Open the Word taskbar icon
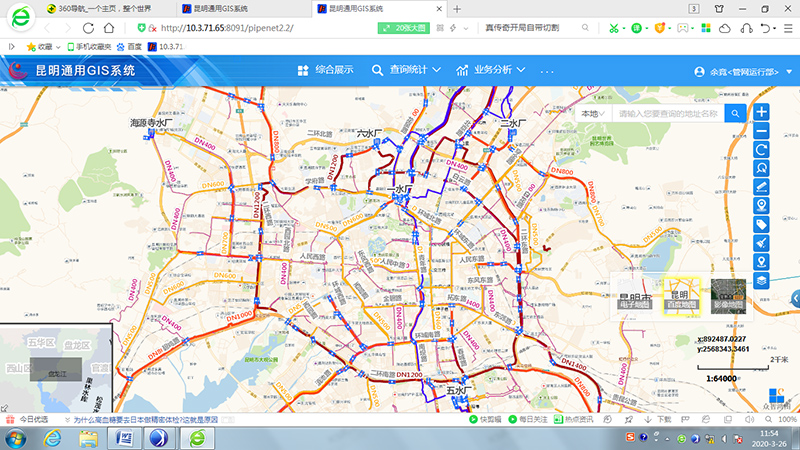Viewport: 800px width, 450px height. click(x=124, y=439)
